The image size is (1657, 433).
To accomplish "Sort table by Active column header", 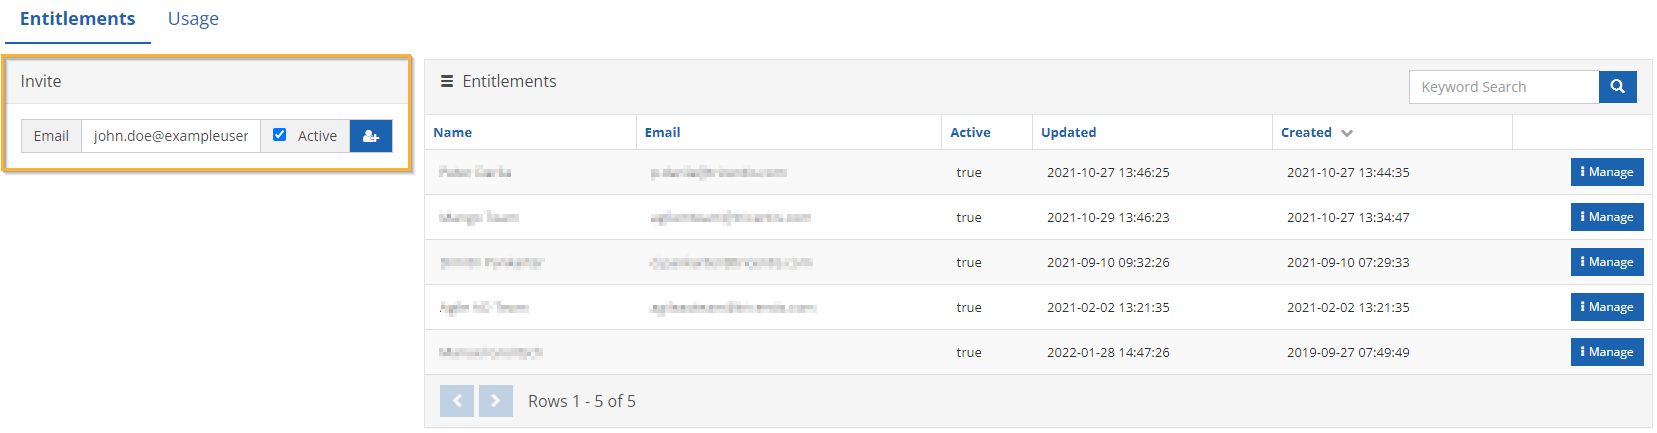I will click(970, 132).
